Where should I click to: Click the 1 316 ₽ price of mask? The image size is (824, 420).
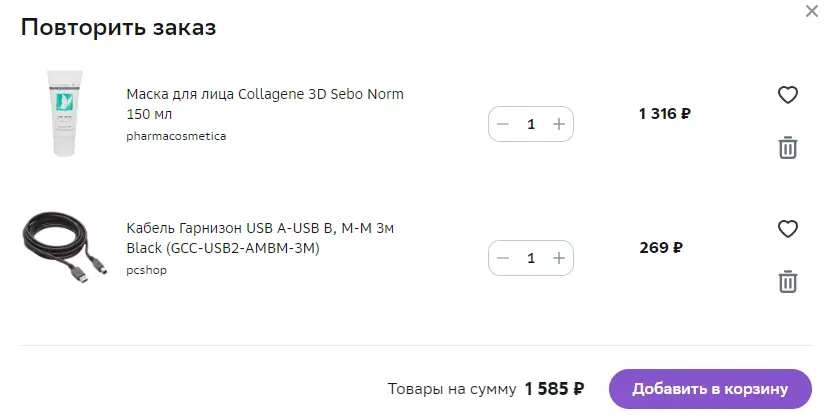click(665, 114)
